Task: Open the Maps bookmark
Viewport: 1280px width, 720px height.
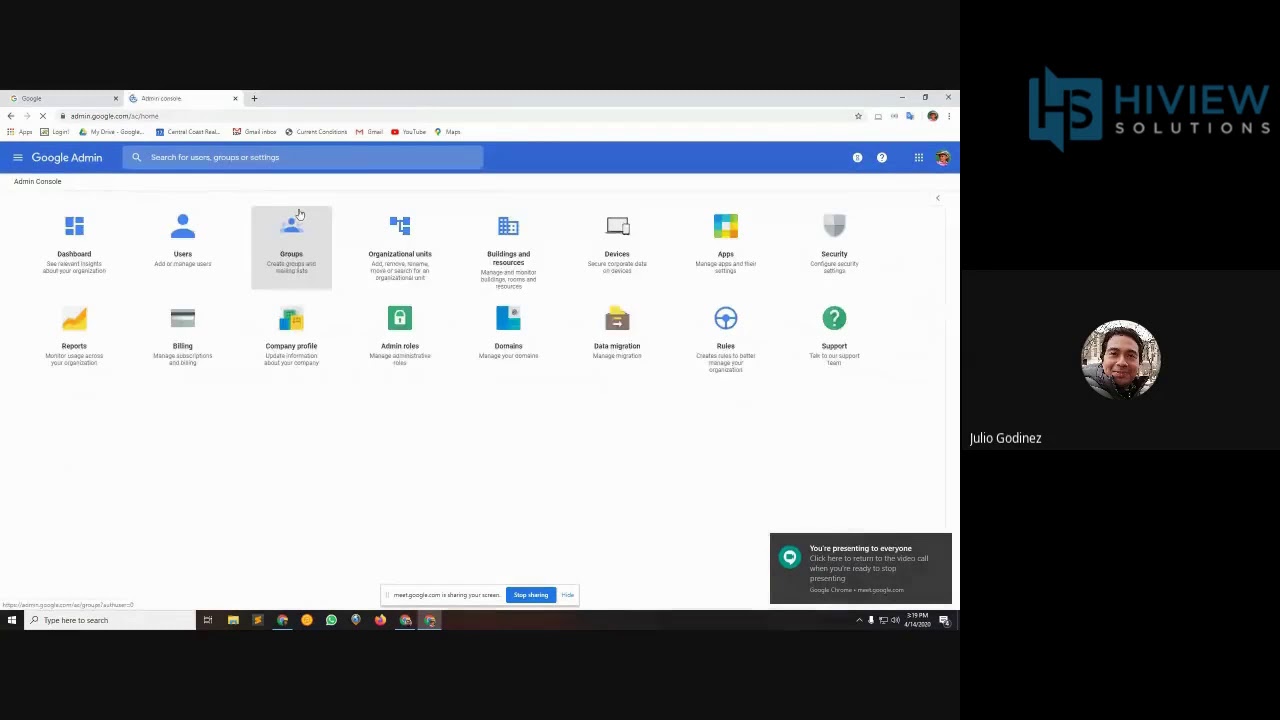Action: 447,132
